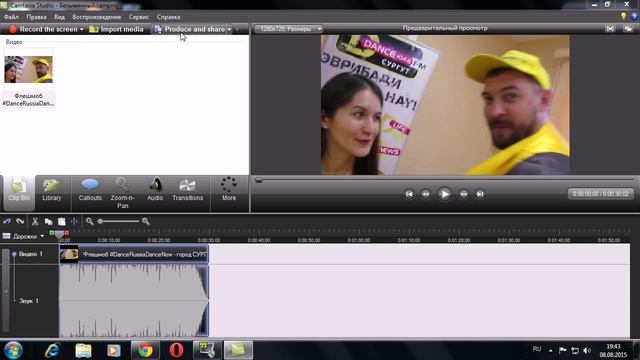Step forward one frame
This screenshot has width=640, height=360.
pos(464,194)
